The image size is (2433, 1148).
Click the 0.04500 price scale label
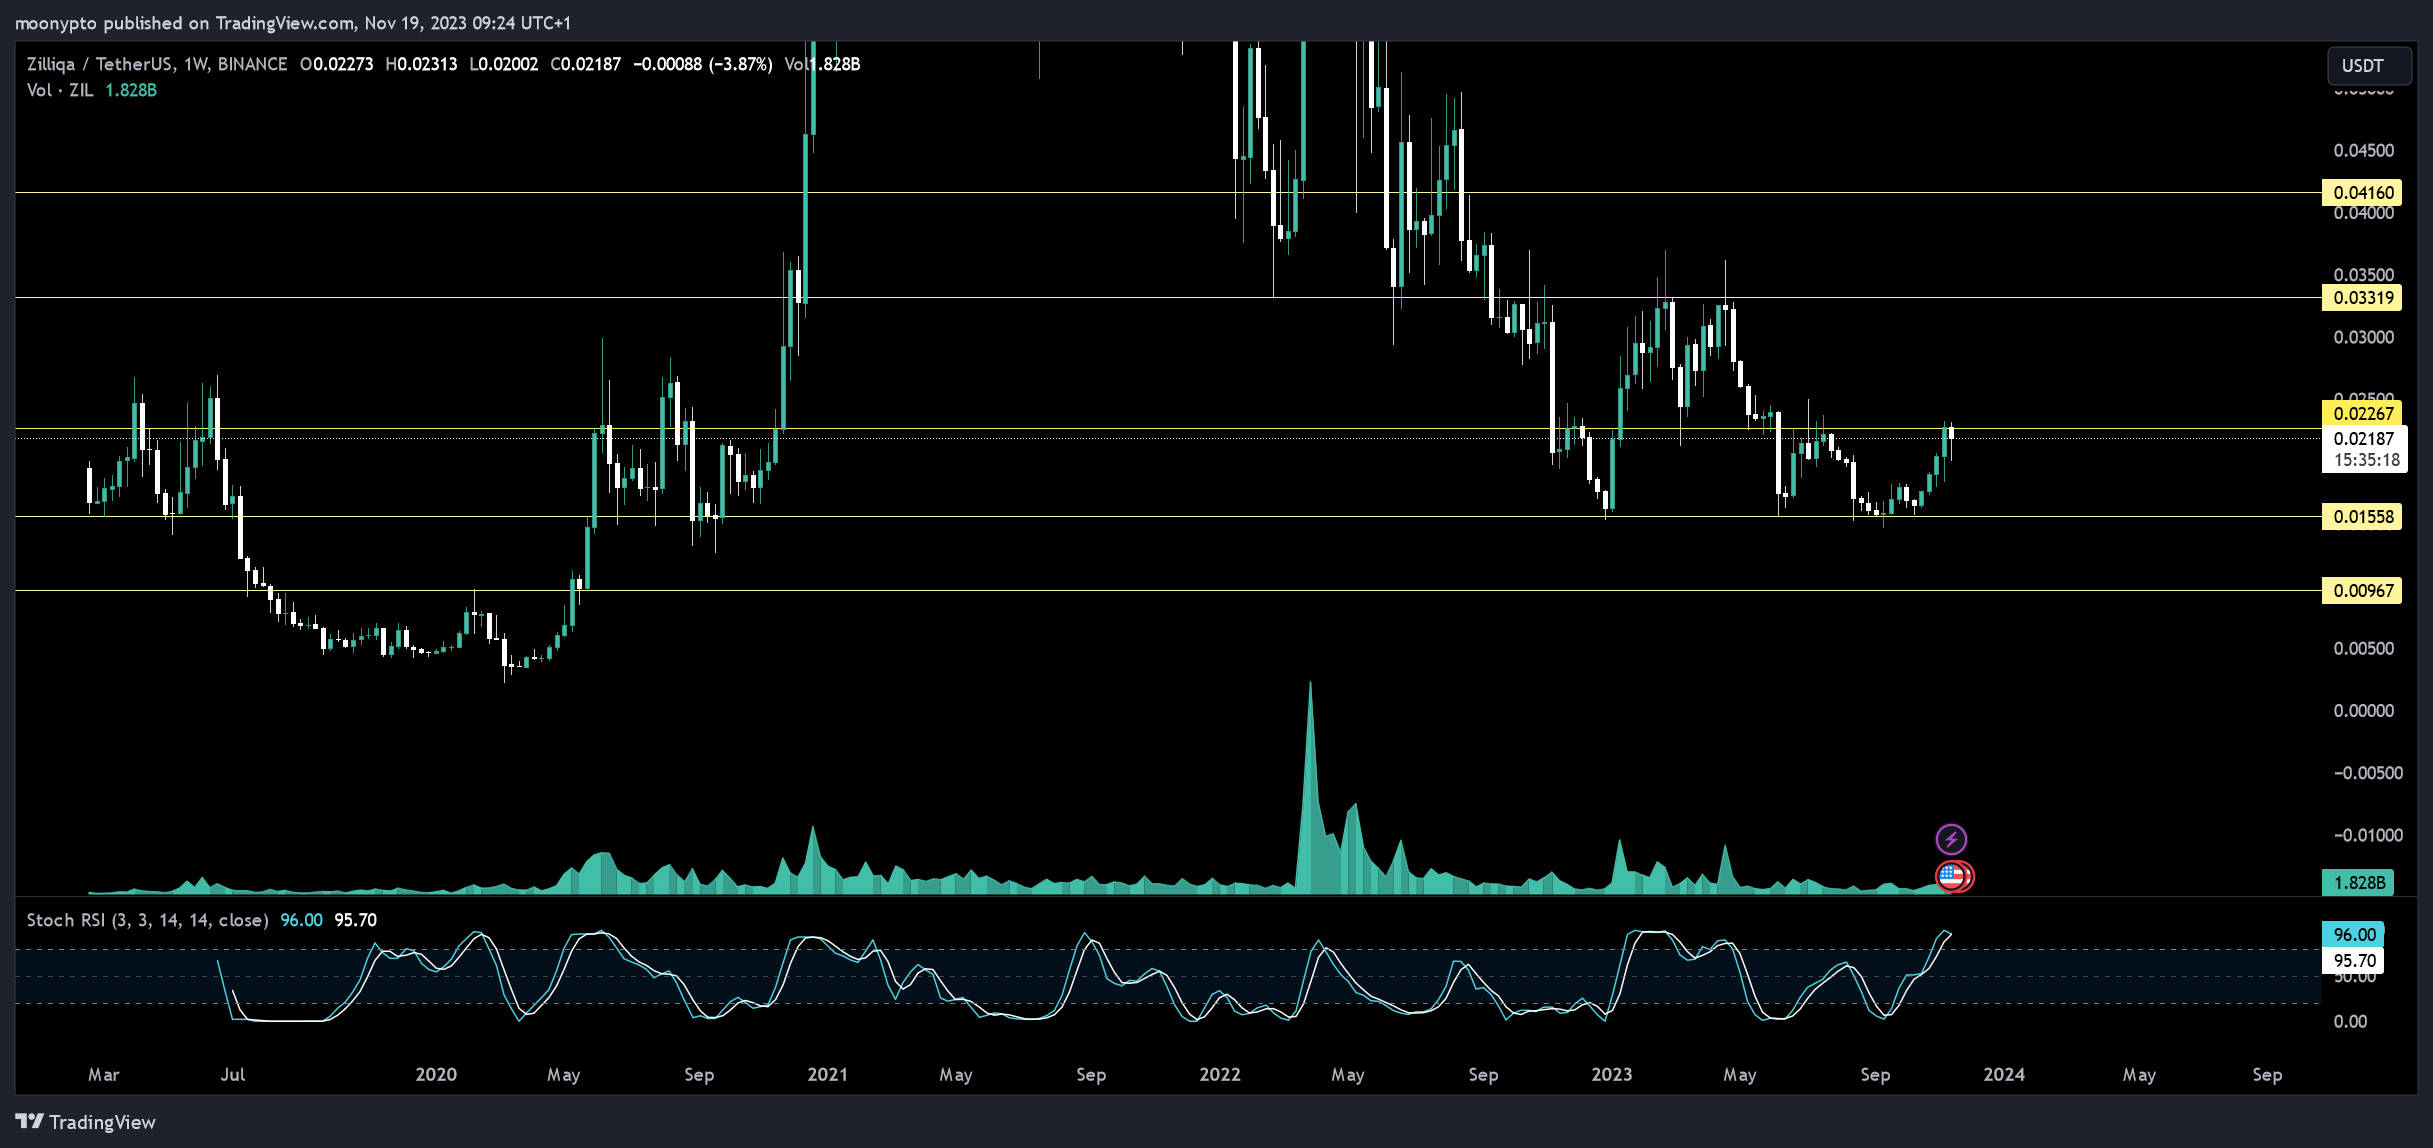coord(2364,150)
